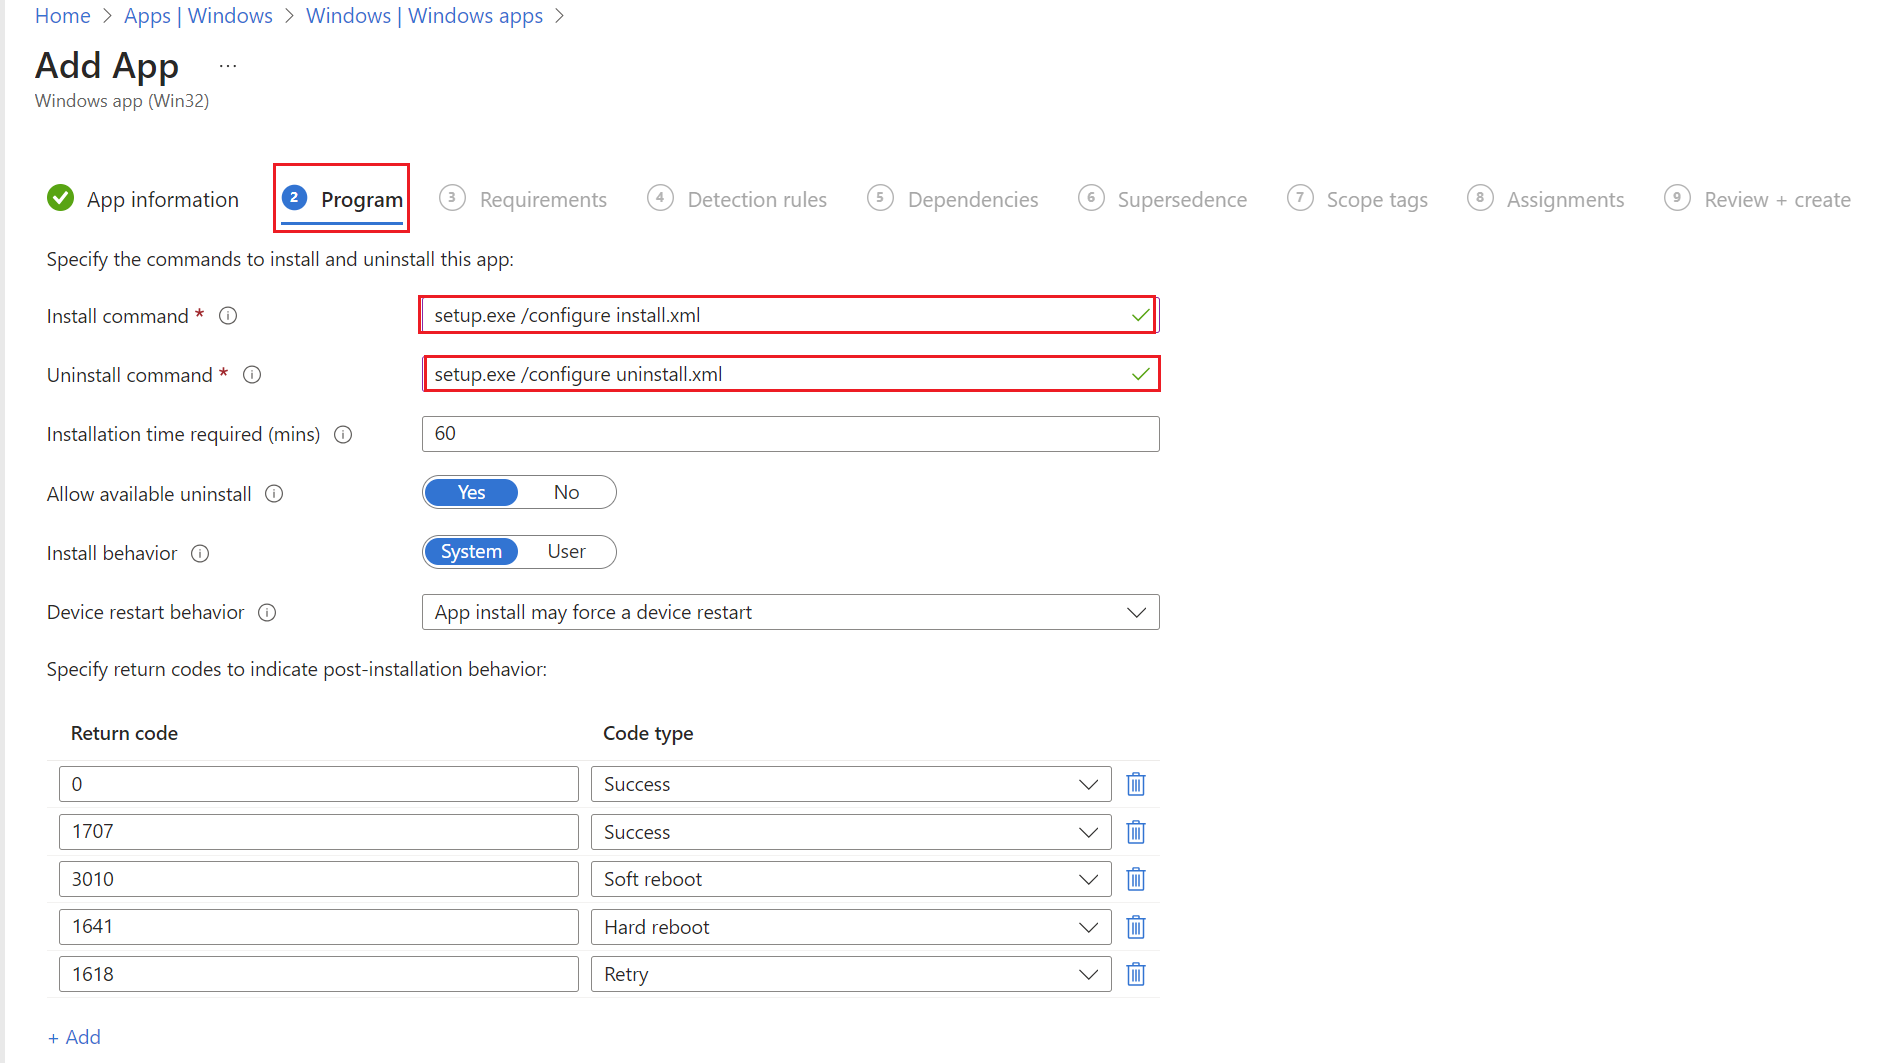Image resolution: width=1887 pixels, height=1063 pixels.
Task: View info about Installation time required
Action: (x=343, y=434)
